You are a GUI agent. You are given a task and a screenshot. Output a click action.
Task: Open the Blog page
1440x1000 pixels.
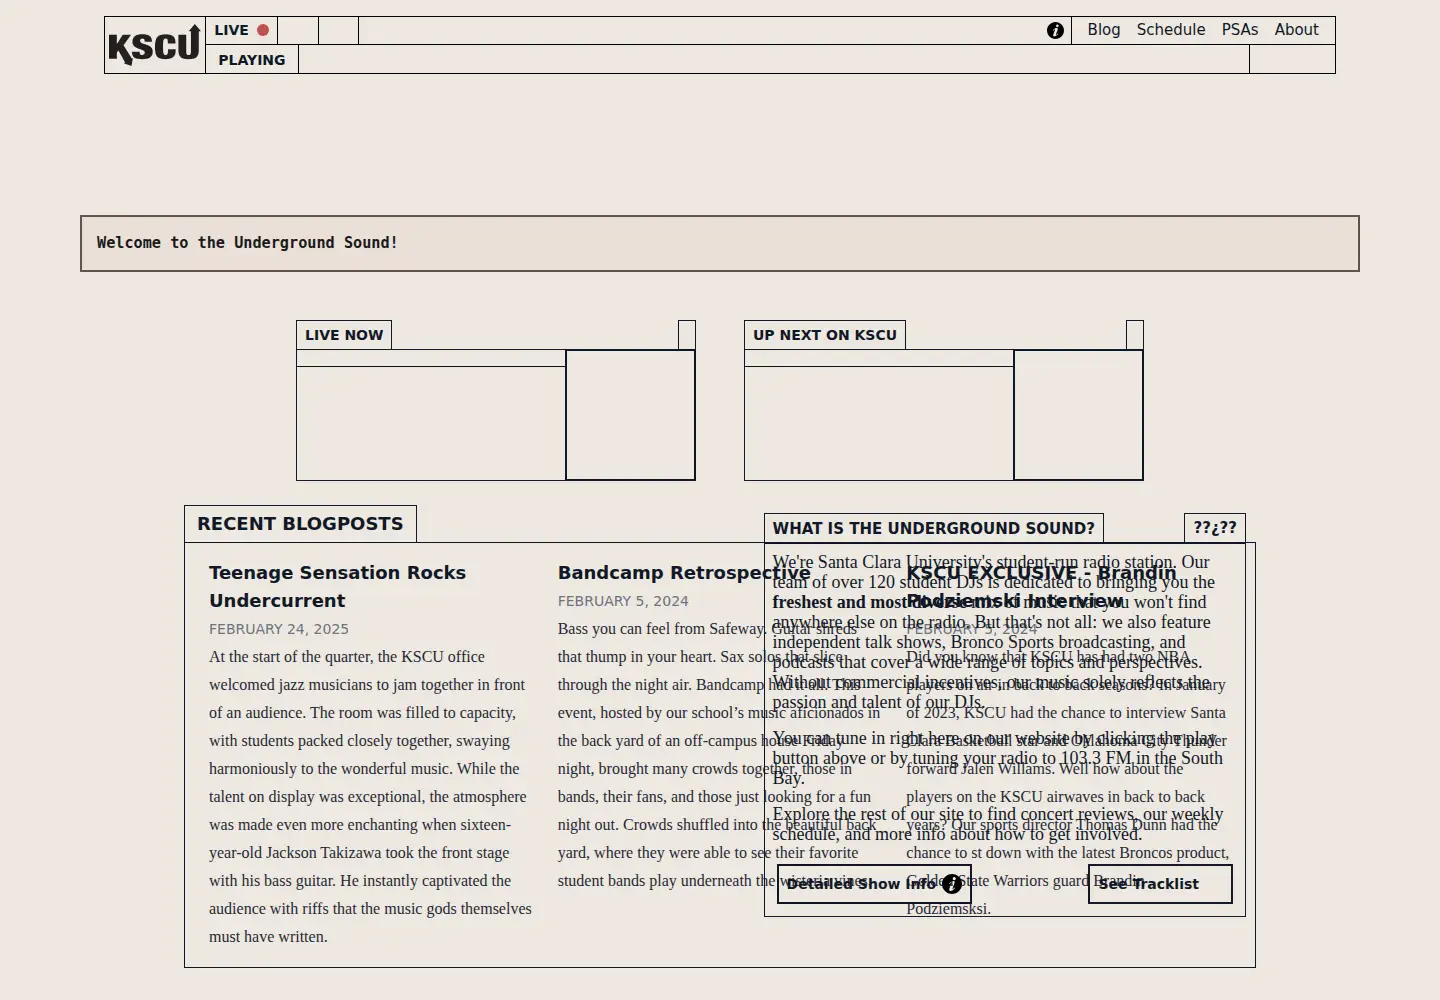[1104, 30]
